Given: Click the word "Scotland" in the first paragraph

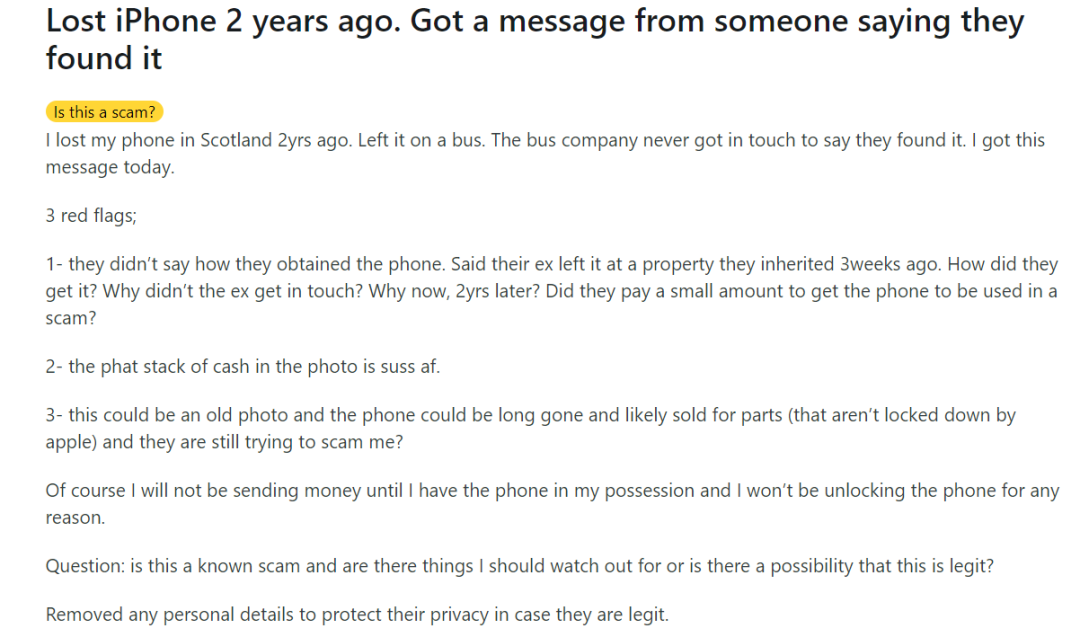Looking at the screenshot, I should [236, 140].
